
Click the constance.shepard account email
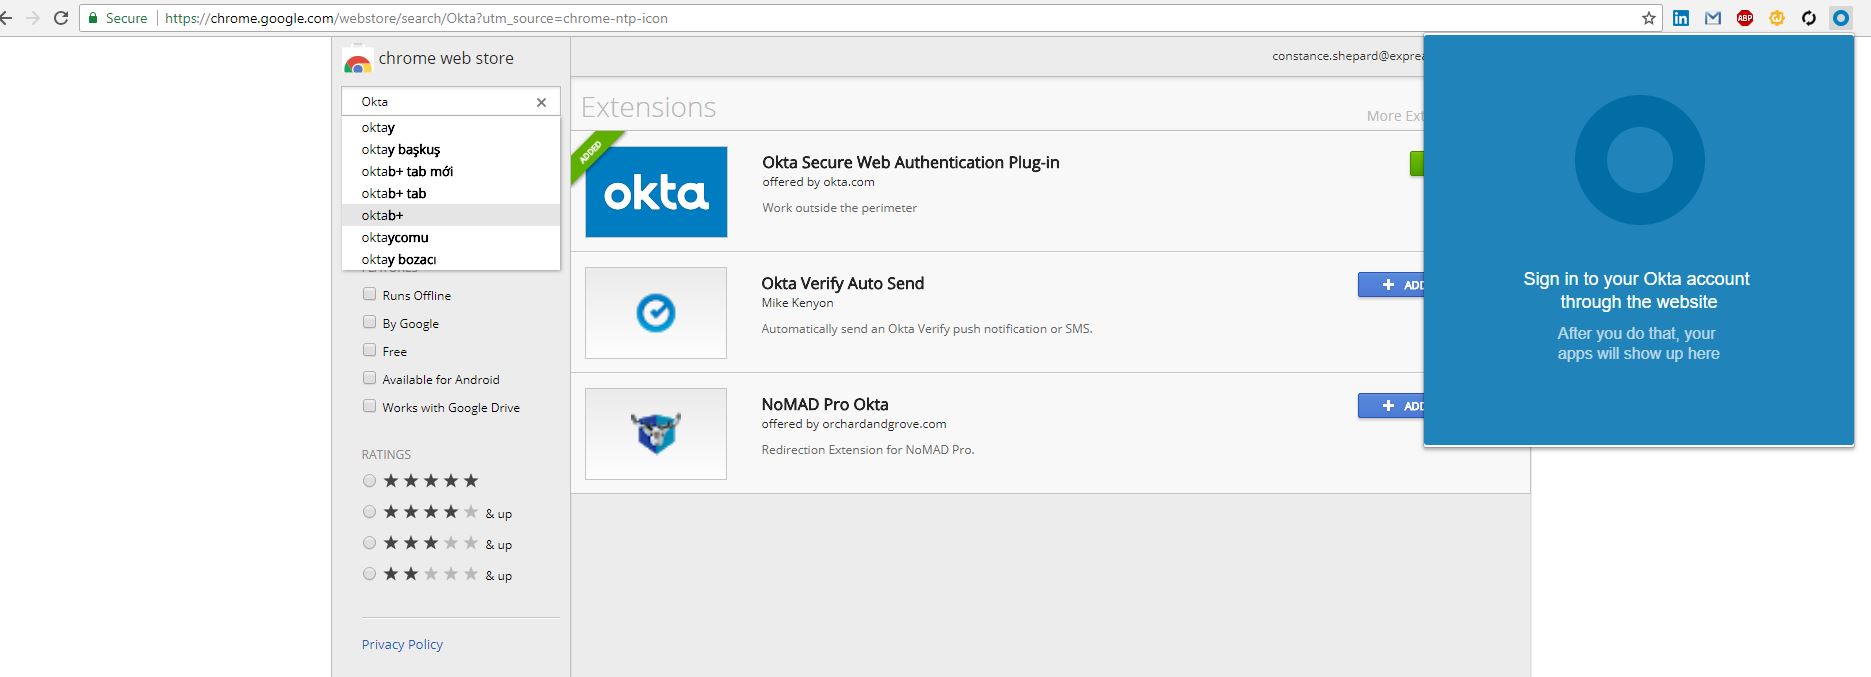[1348, 56]
